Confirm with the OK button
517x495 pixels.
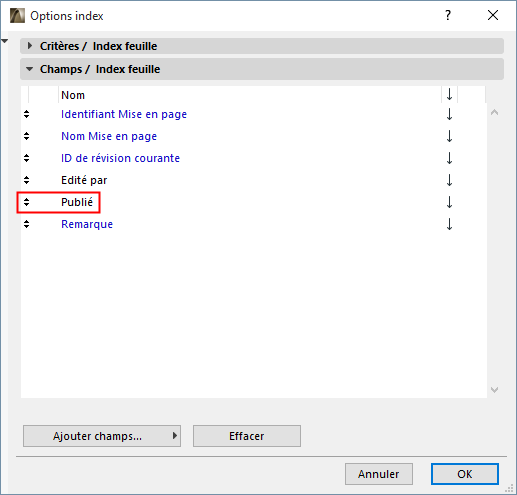(x=465, y=474)
